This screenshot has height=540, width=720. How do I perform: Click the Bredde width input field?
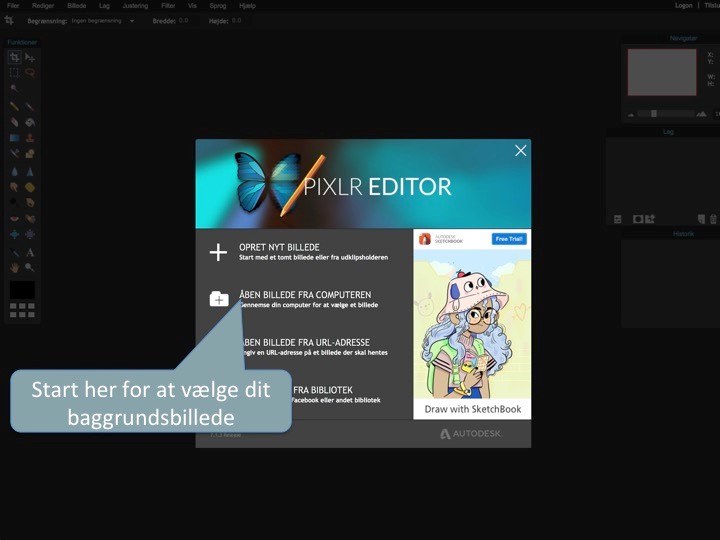[189, 21]
